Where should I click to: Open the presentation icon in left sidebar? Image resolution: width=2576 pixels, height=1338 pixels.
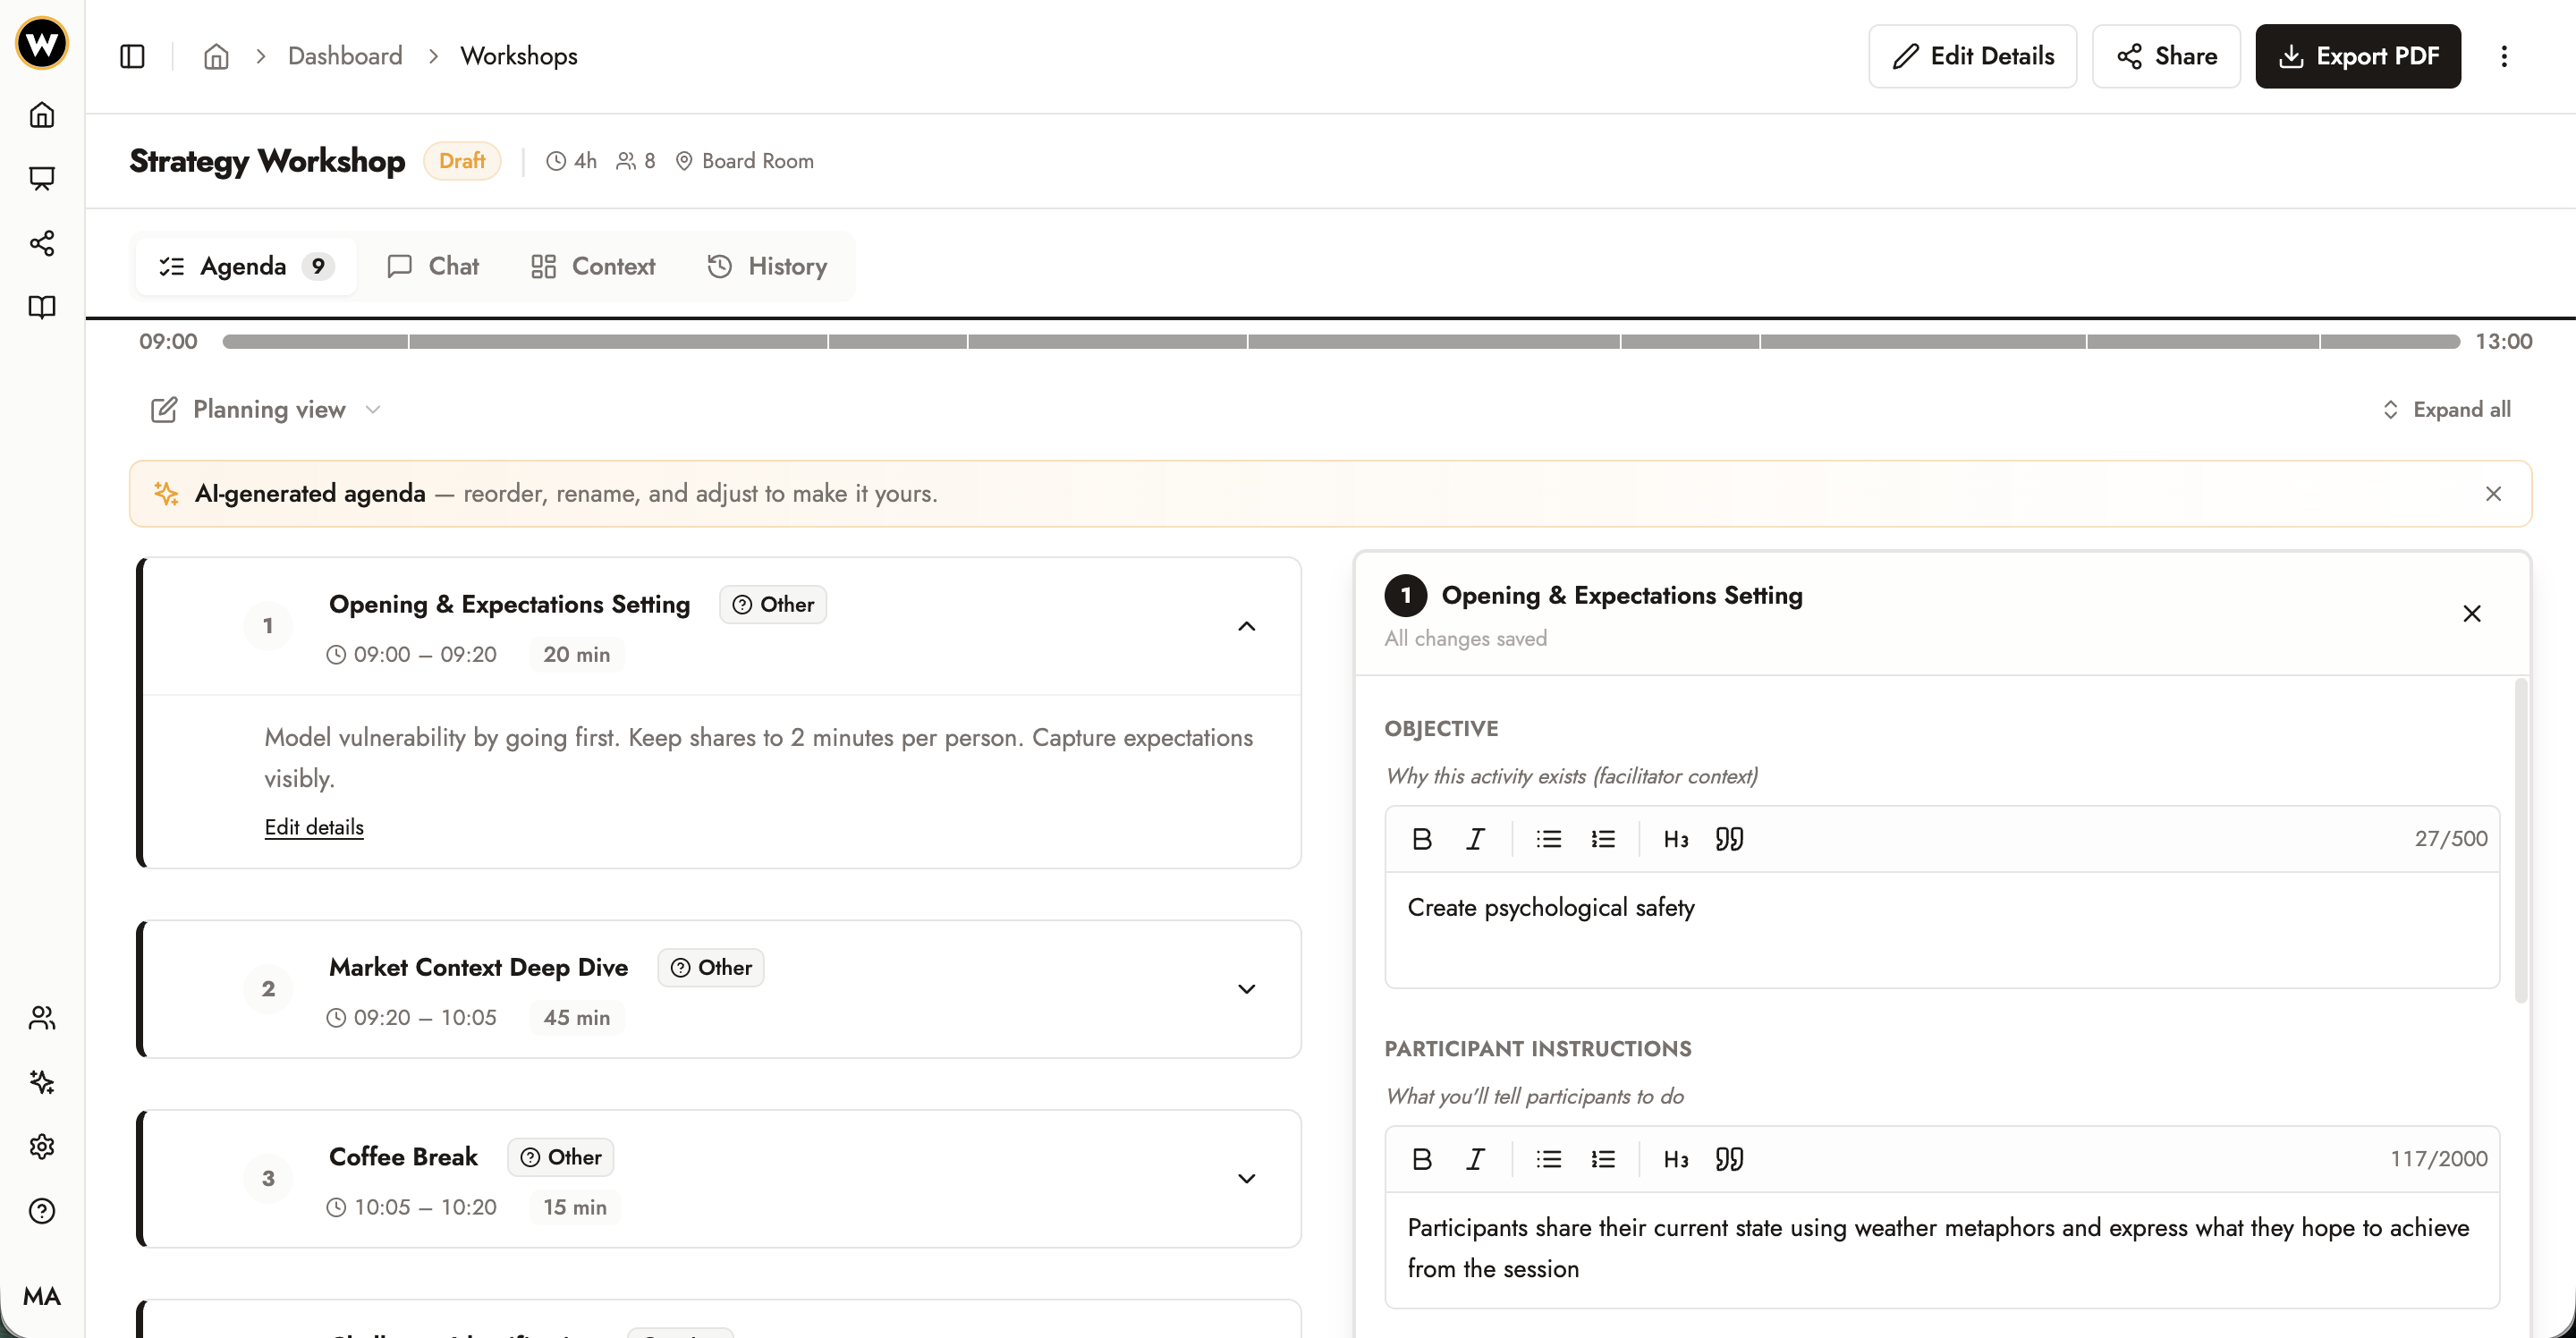coord(42,179)
